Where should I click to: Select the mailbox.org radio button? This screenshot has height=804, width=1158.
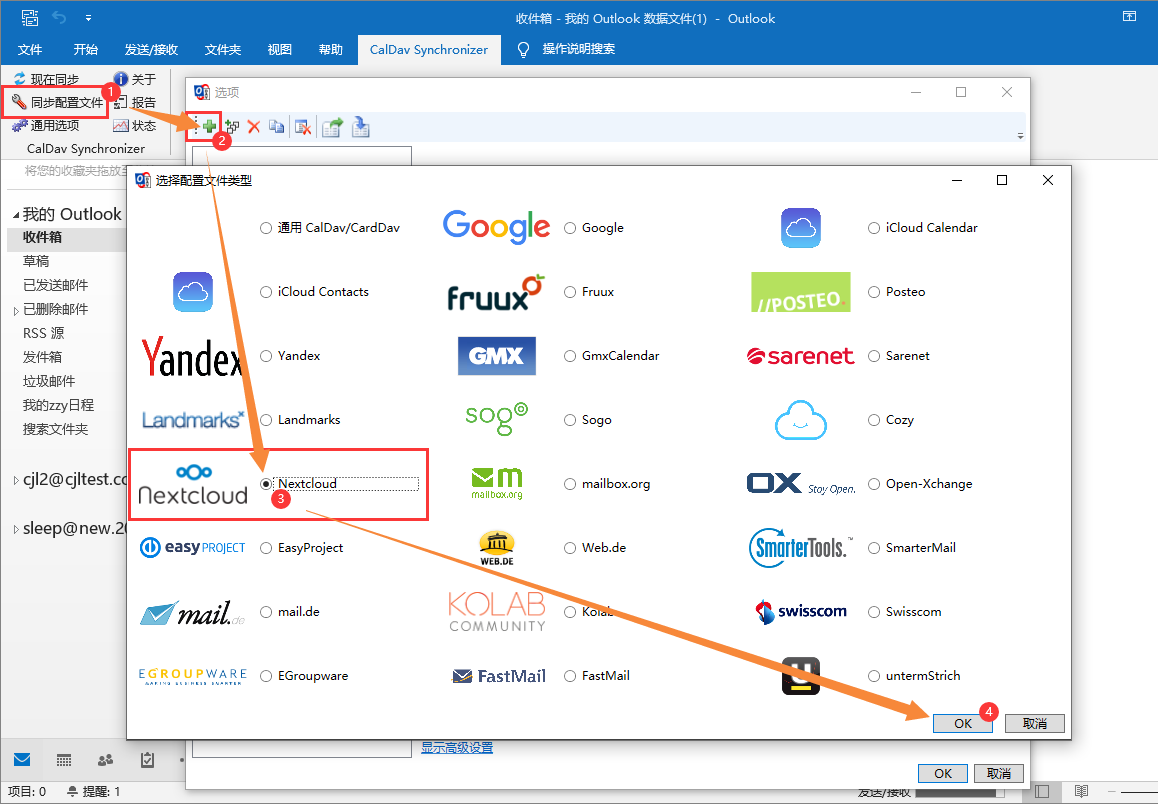[x=570, y=484]
